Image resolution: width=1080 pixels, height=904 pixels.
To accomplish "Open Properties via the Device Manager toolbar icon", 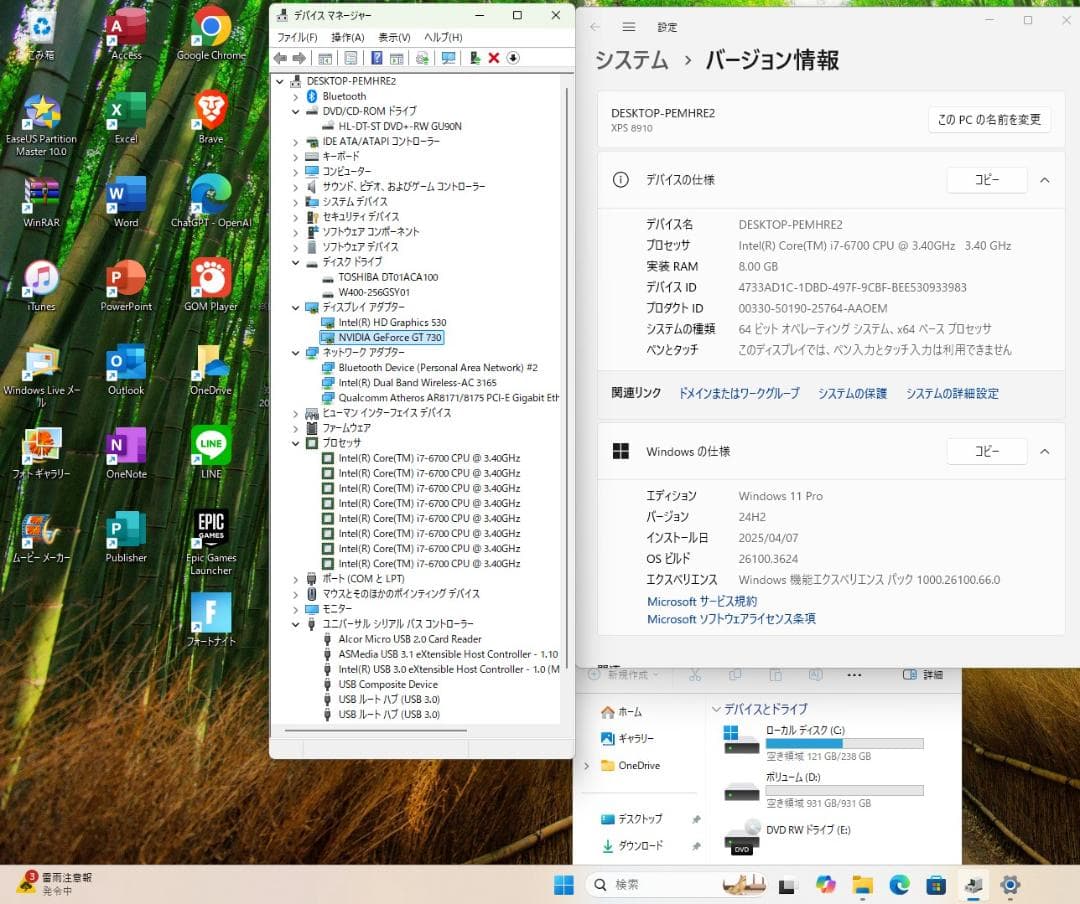I will 350,58.
